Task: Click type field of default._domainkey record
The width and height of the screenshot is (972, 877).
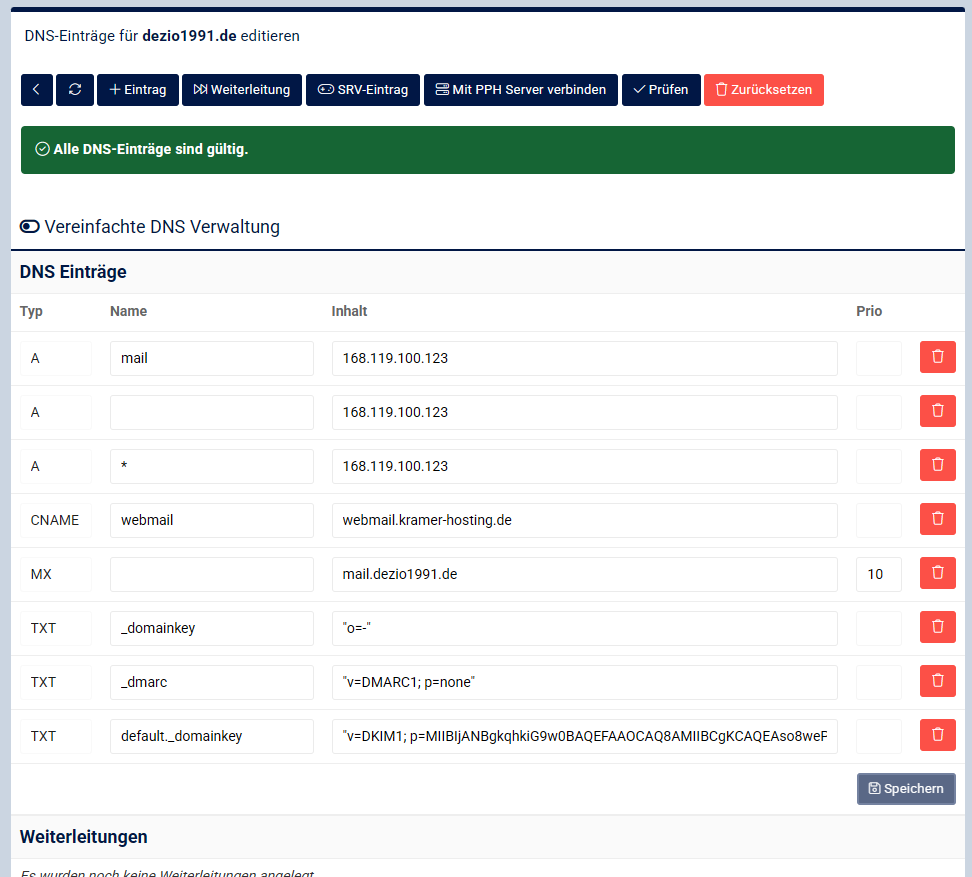Action: tap(56, 736)
